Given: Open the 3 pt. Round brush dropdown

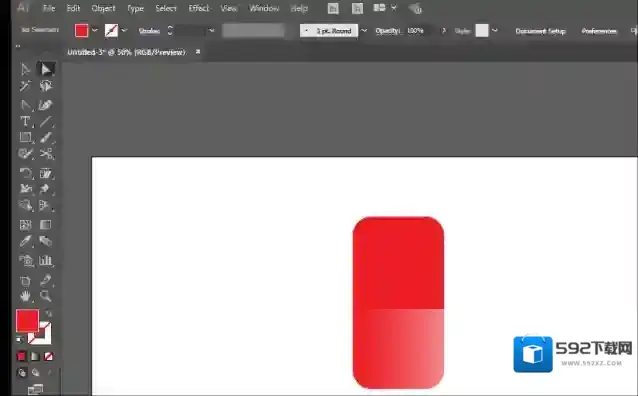Looking at the screenshot, I should 364,31.
